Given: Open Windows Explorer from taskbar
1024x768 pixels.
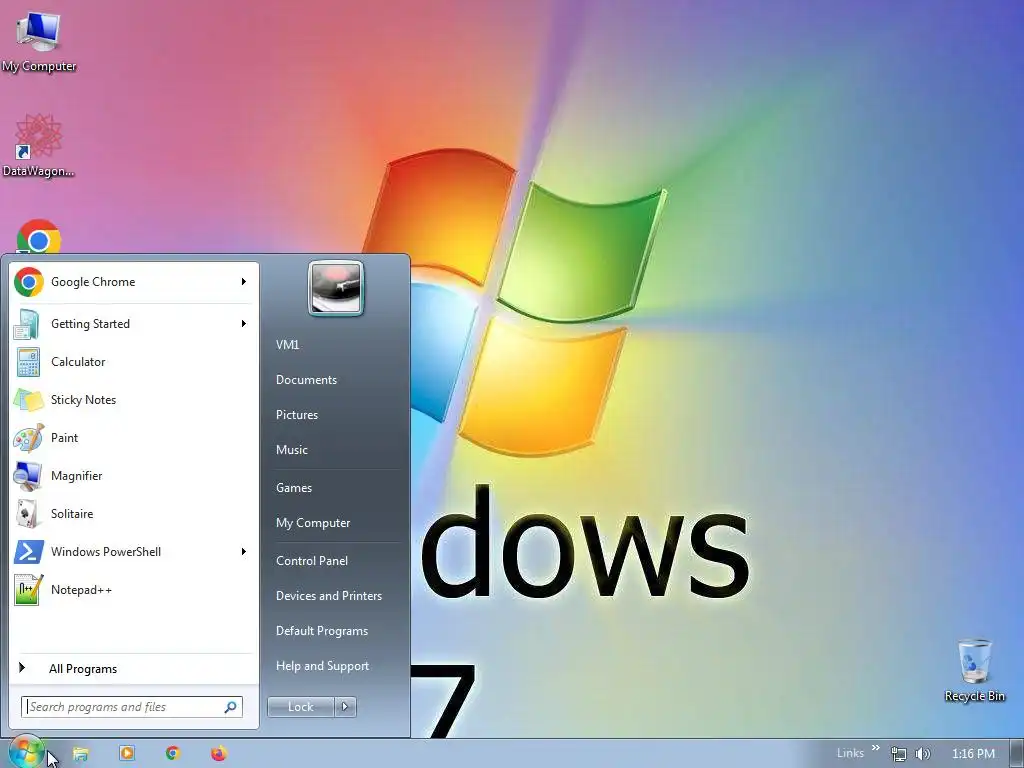Looking at the screenshot, I should 80,754.
